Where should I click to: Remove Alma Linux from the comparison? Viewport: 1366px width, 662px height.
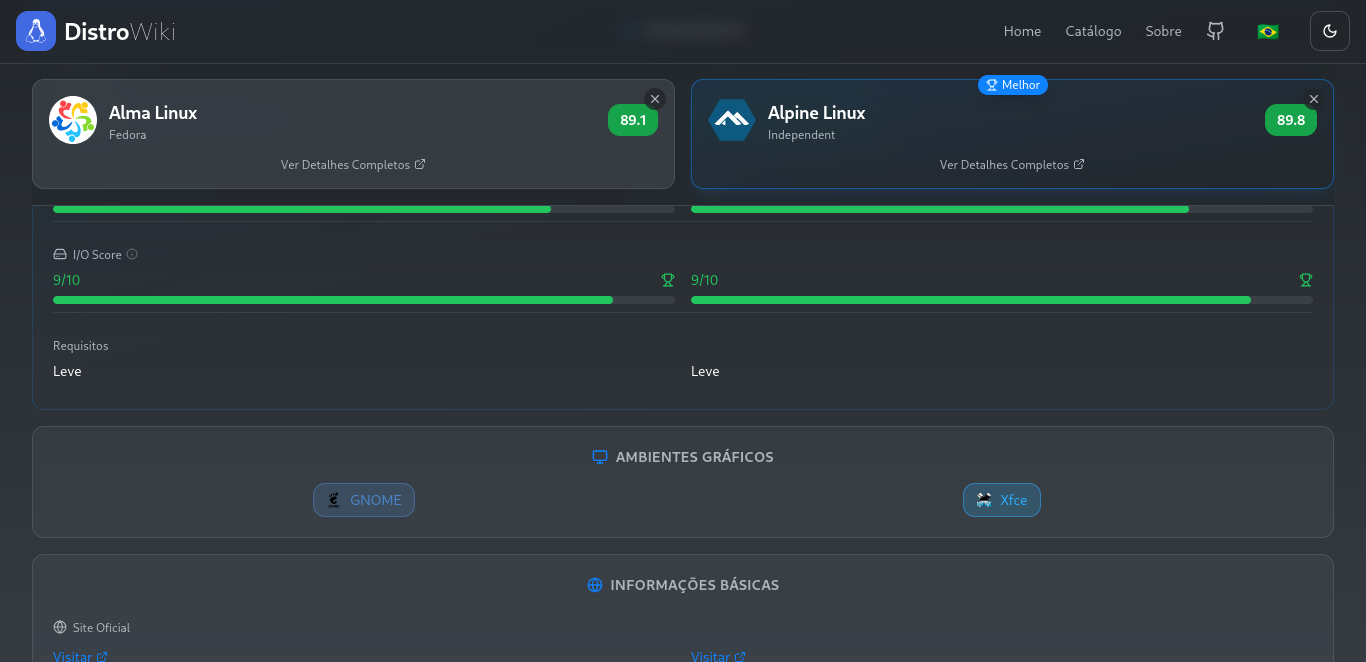coord(655,99)
